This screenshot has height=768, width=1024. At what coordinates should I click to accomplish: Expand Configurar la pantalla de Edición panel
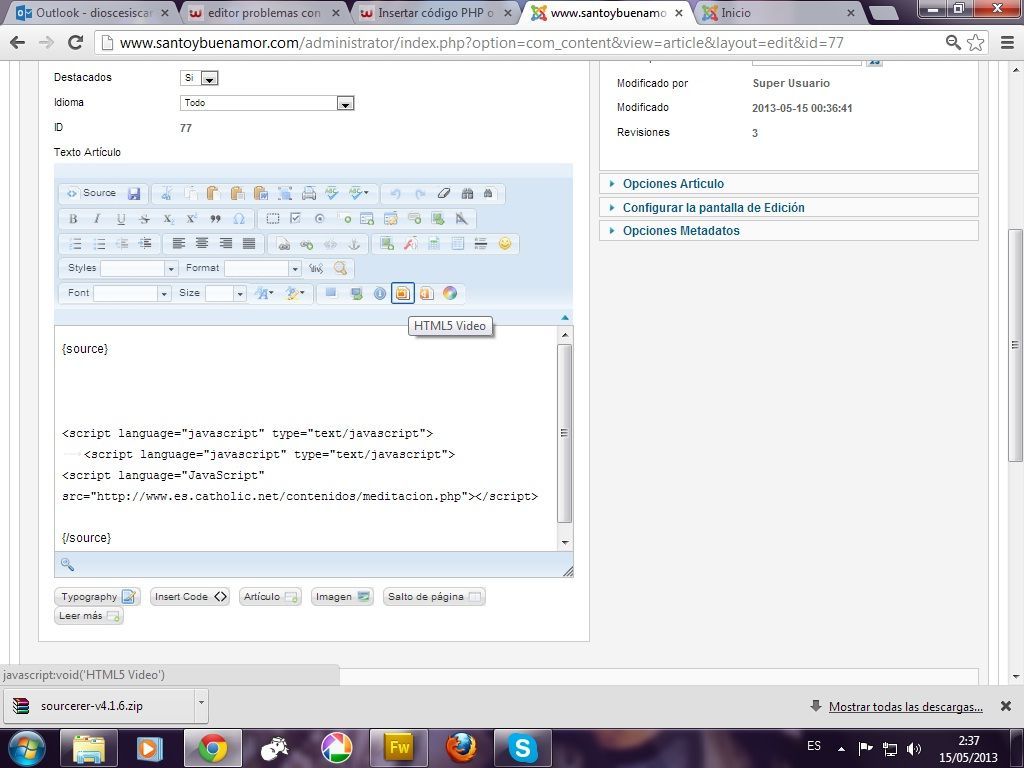pyautogui.click(x=713, y=208)
